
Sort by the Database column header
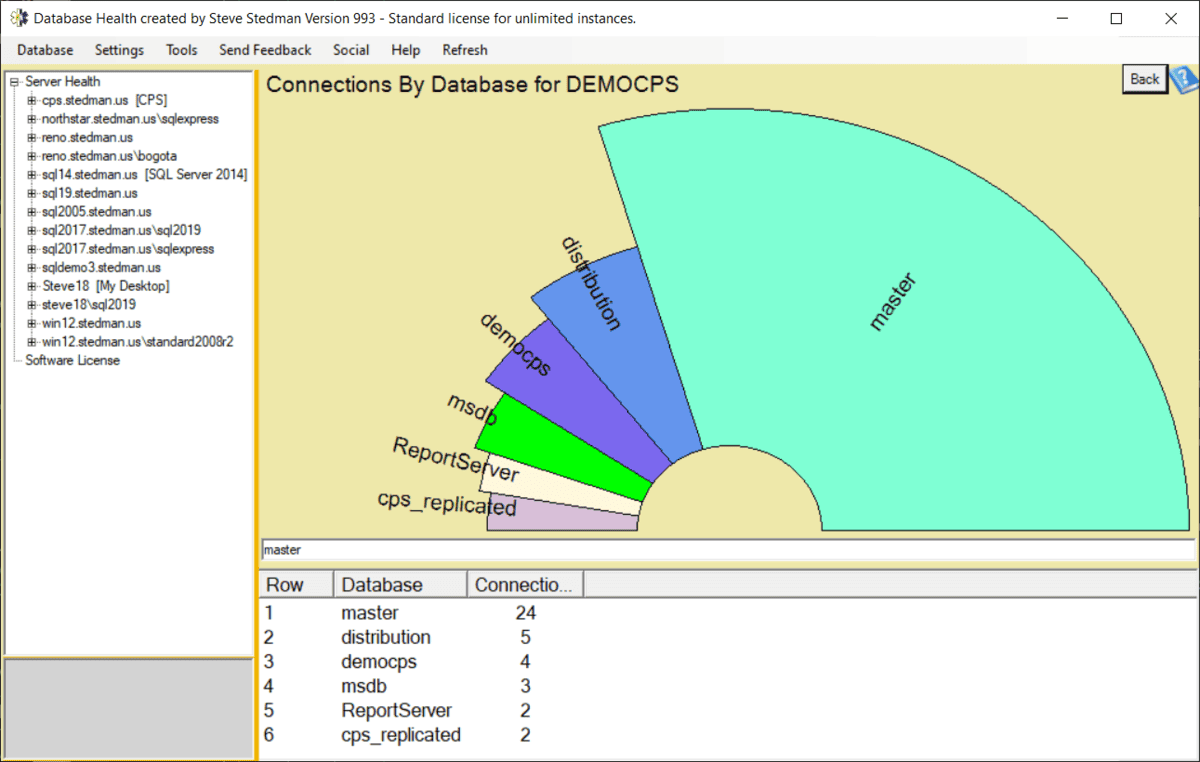pos(400,585)
